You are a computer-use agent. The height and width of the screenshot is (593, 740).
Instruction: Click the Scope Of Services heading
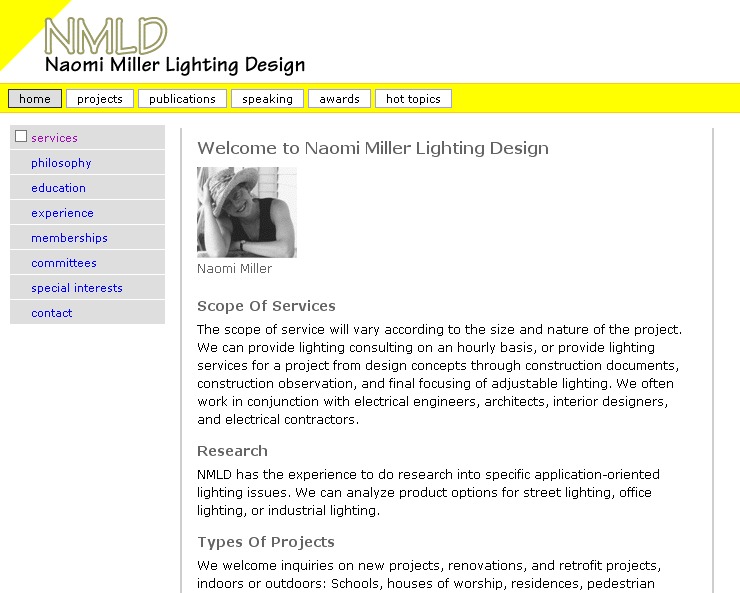pyautogui.click(x=266, y=306)
